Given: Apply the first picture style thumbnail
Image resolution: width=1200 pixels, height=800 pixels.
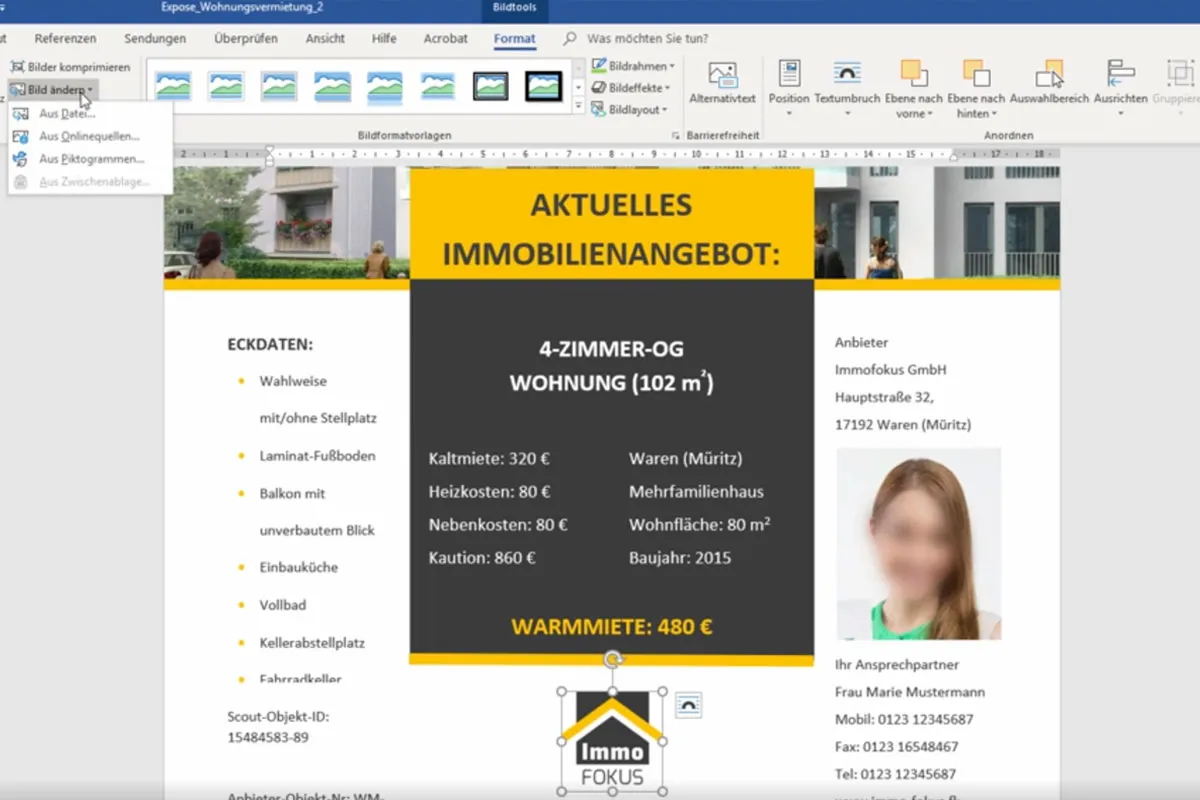Looking at the screenshot, I should click(x=173, y=86).
